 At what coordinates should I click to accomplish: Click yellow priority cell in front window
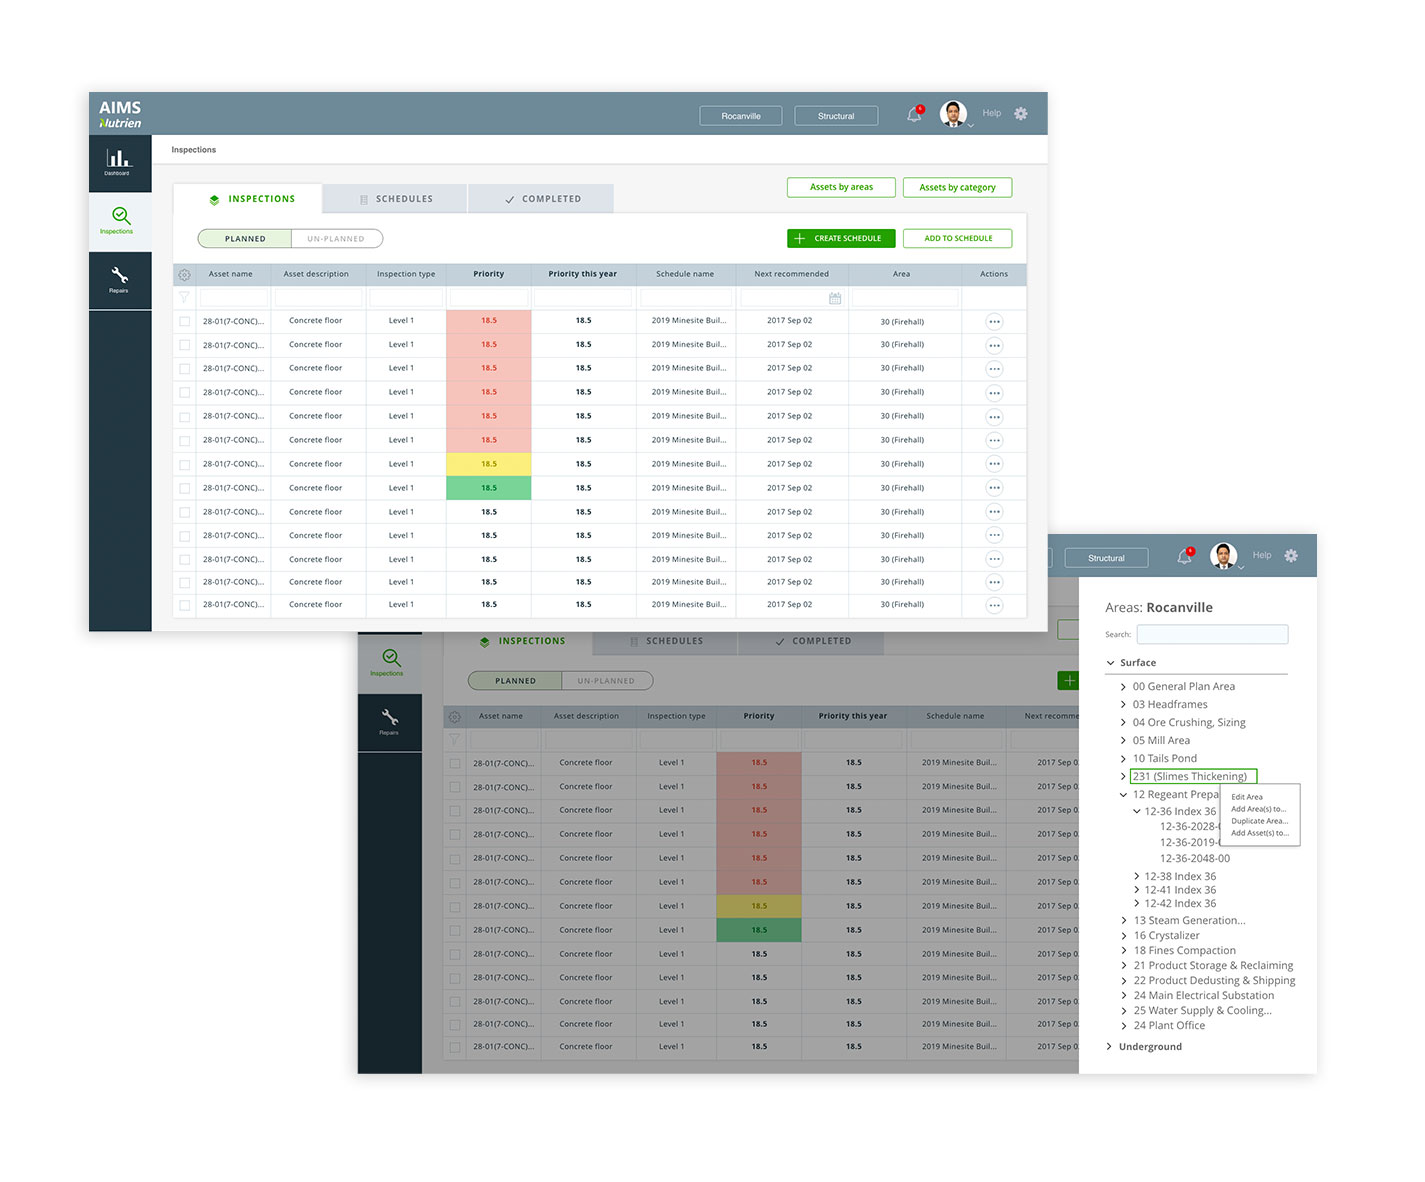tap(489, 464)
